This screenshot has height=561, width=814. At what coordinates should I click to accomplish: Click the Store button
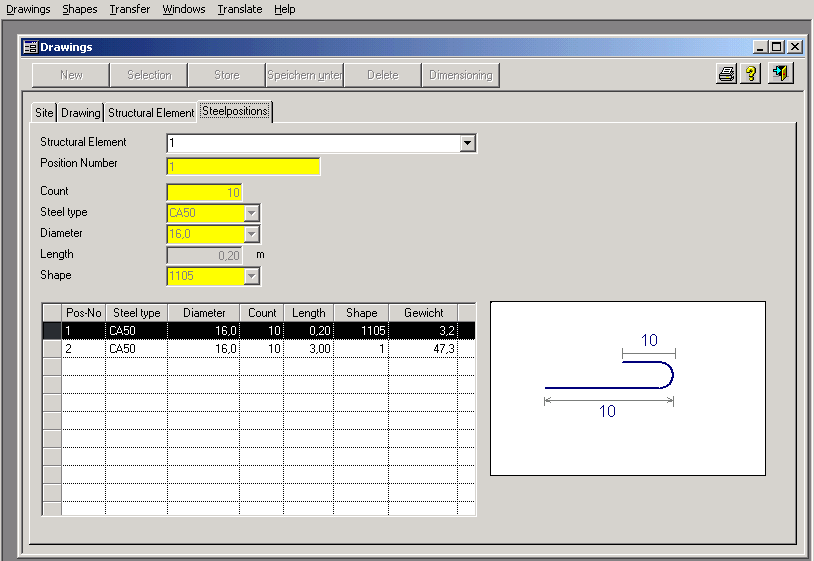coord(227,75)
